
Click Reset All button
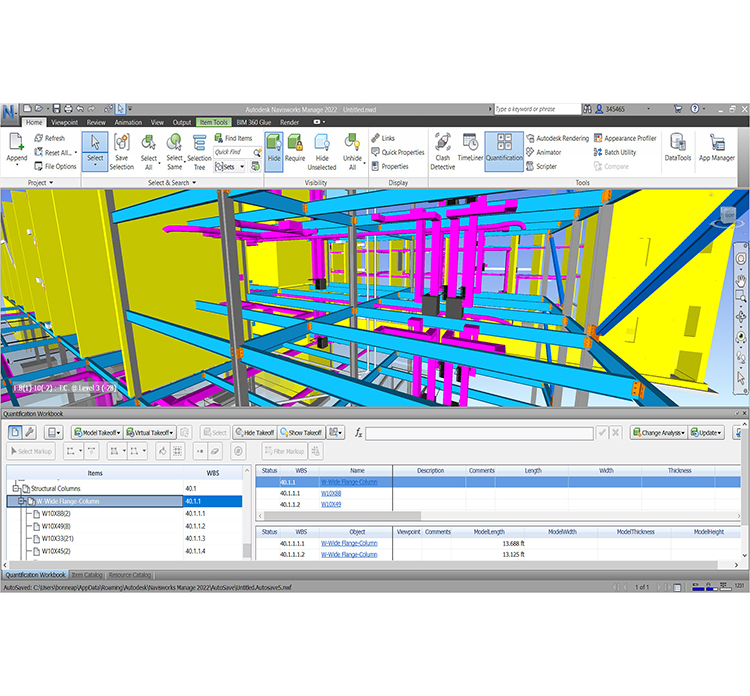click(55, 153)
